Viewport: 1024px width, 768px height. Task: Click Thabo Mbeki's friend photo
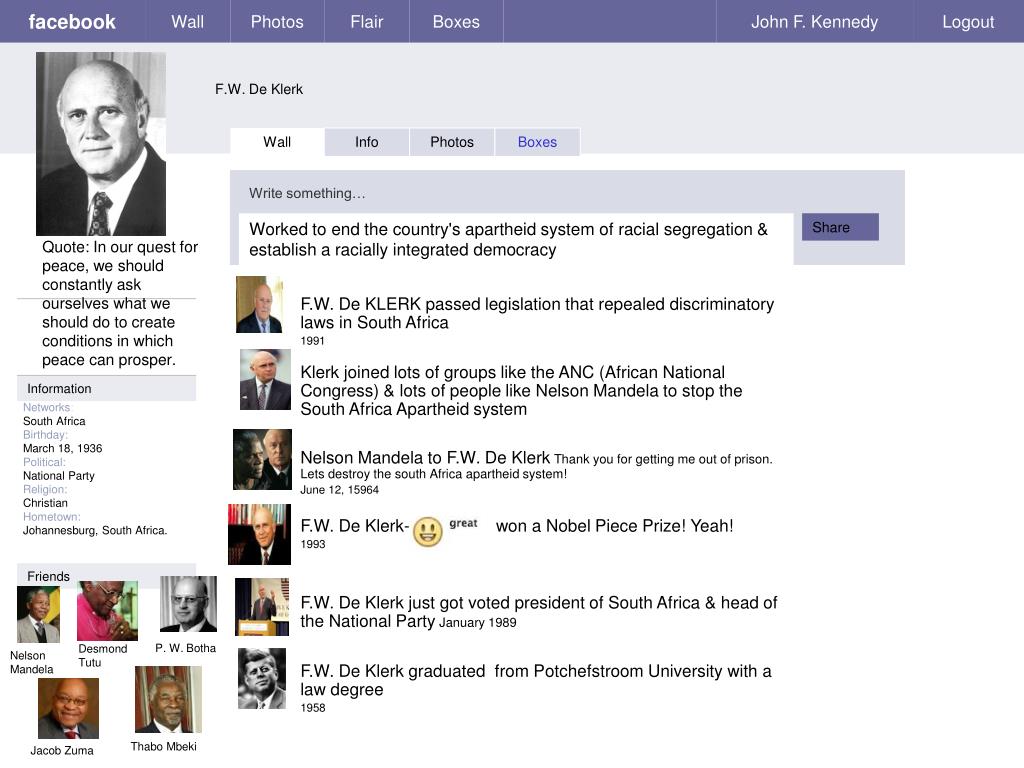click(168, 699)
